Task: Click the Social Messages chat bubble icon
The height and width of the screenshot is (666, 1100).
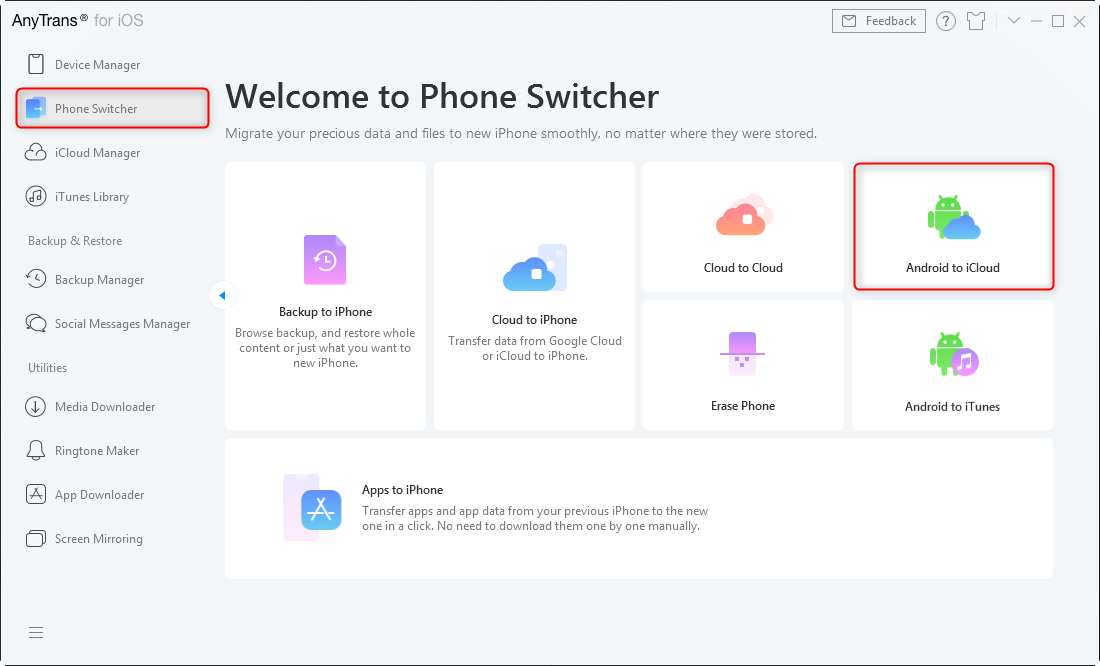Action: coord(36,323)
